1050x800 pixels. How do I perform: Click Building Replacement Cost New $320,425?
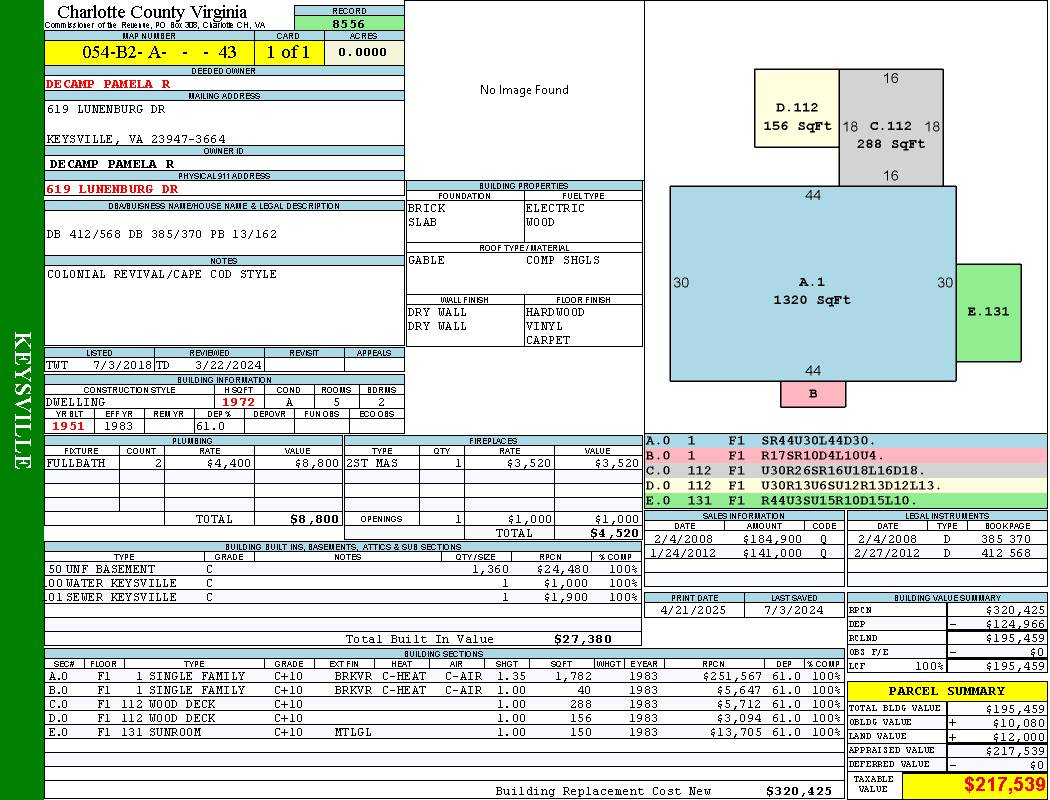point(800,791)
